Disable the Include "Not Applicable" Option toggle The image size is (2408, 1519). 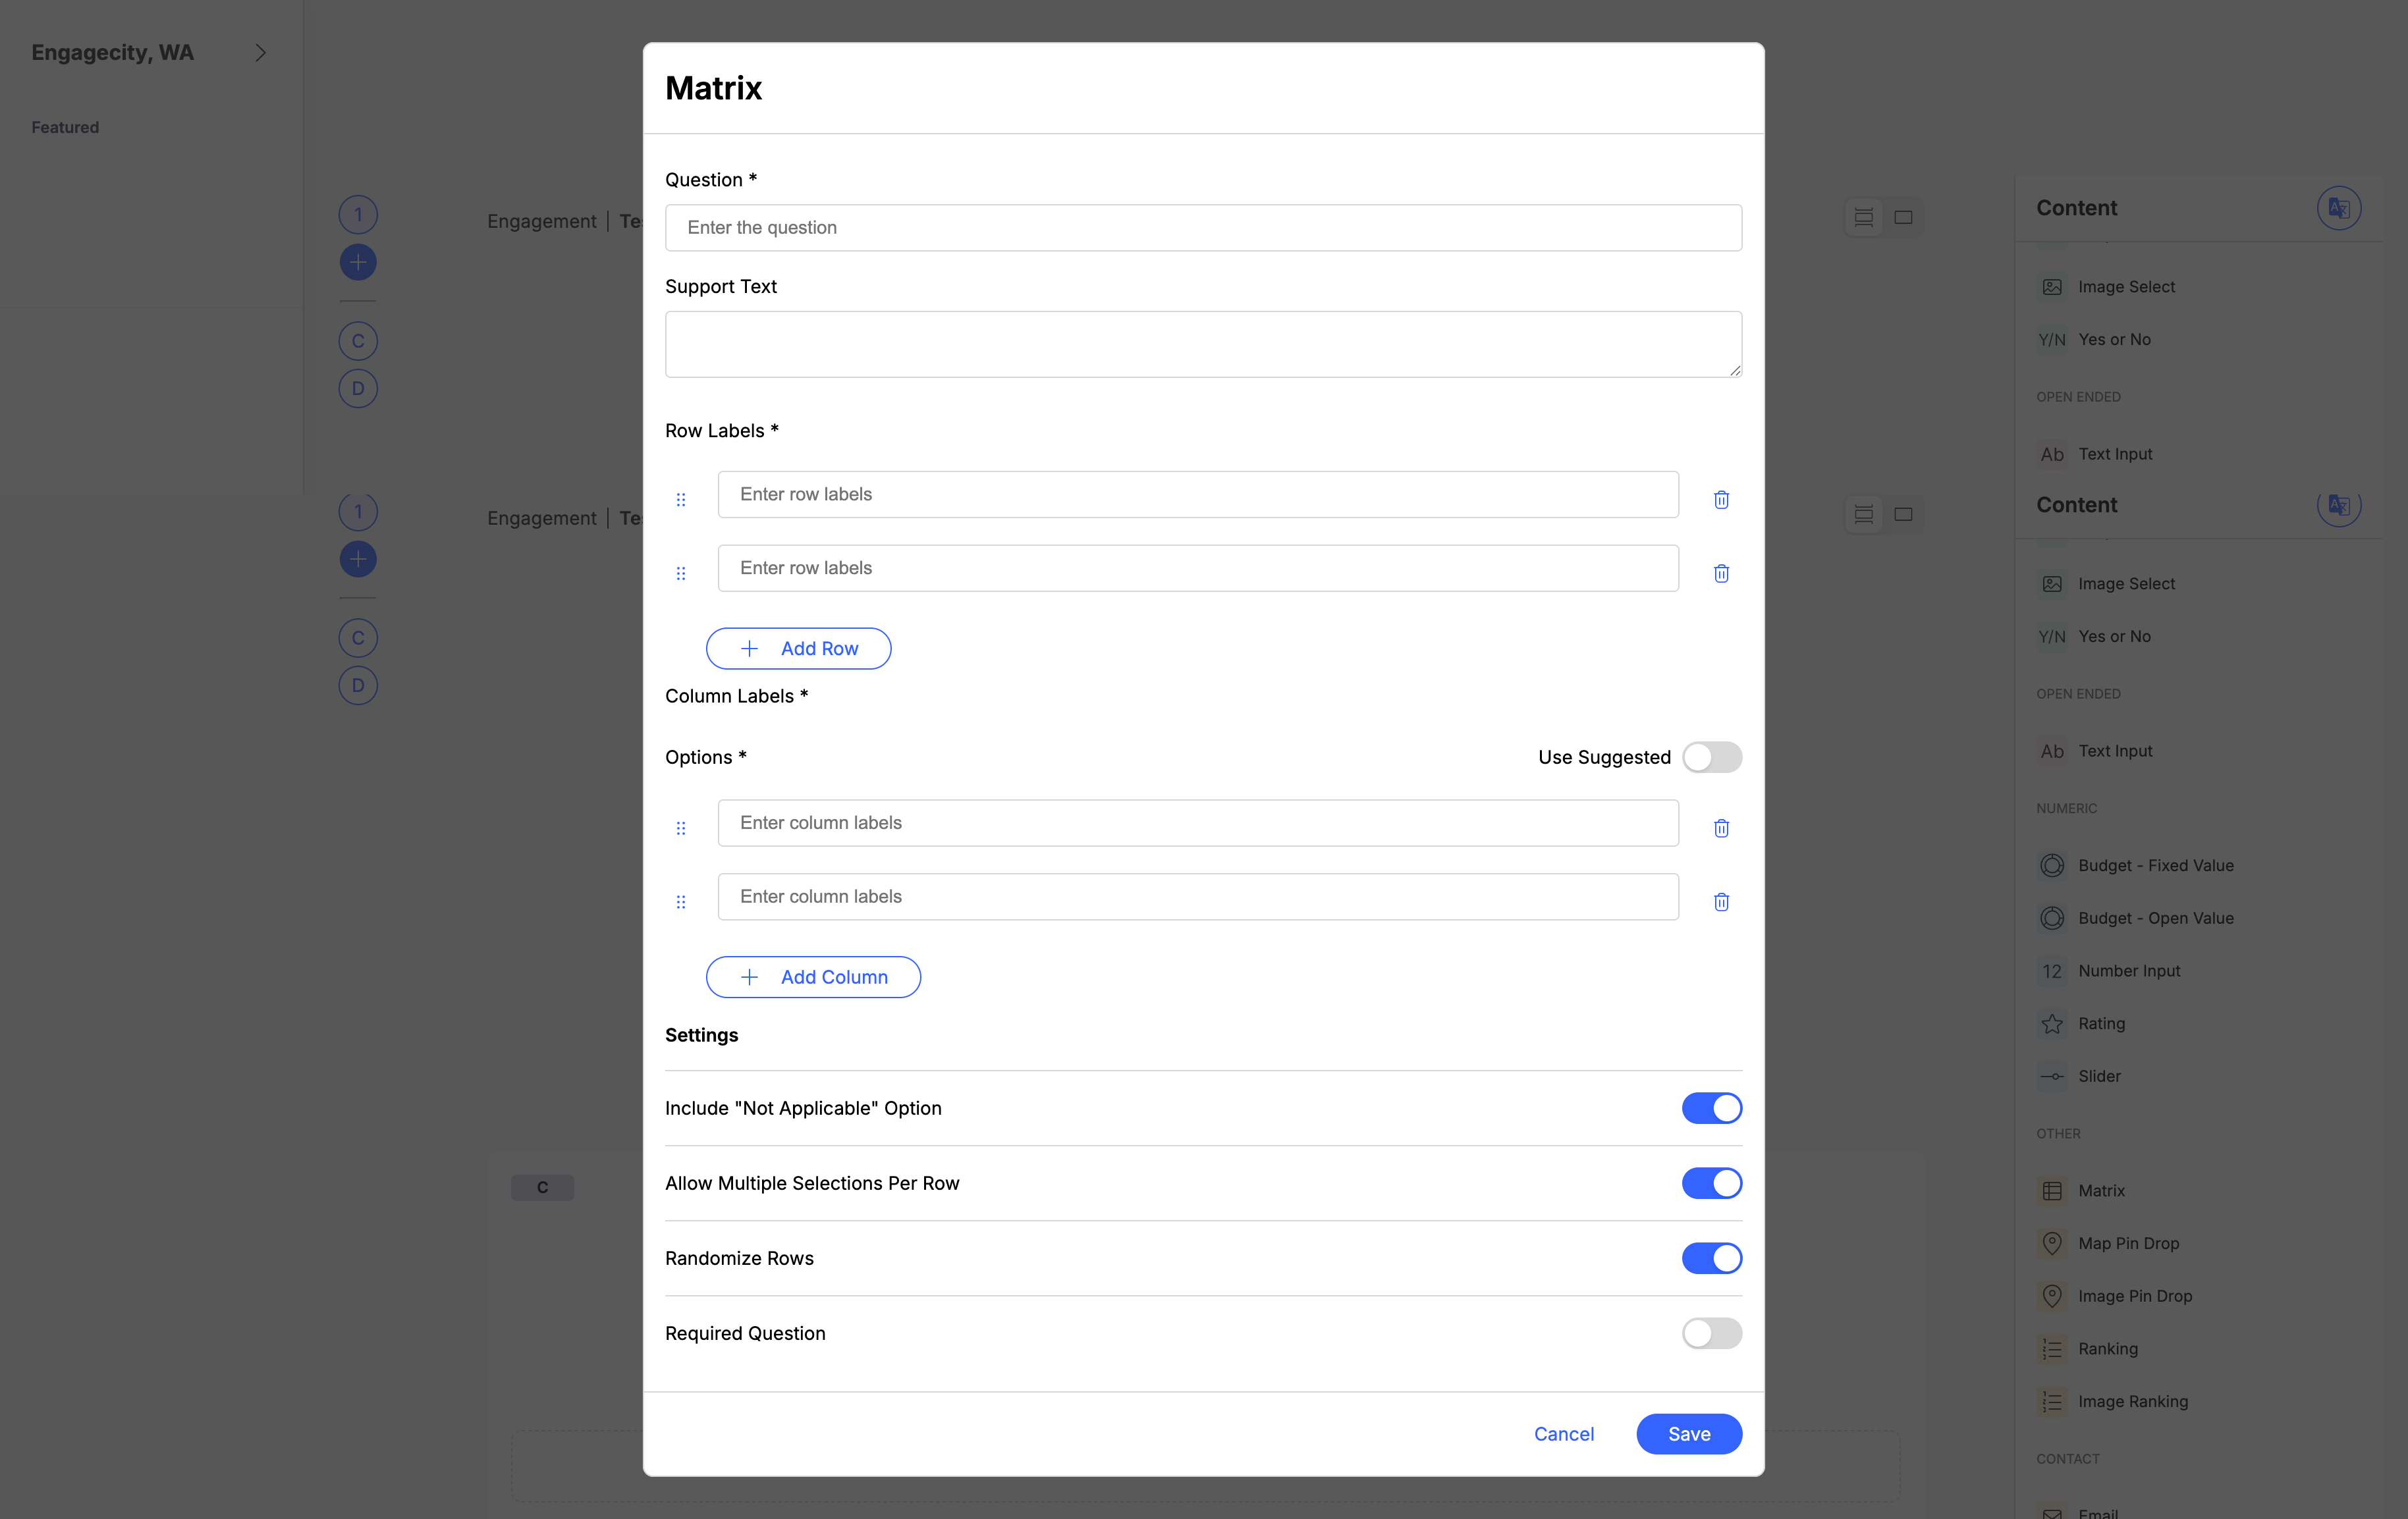pyautogui.click(x=1711, y=1108)
